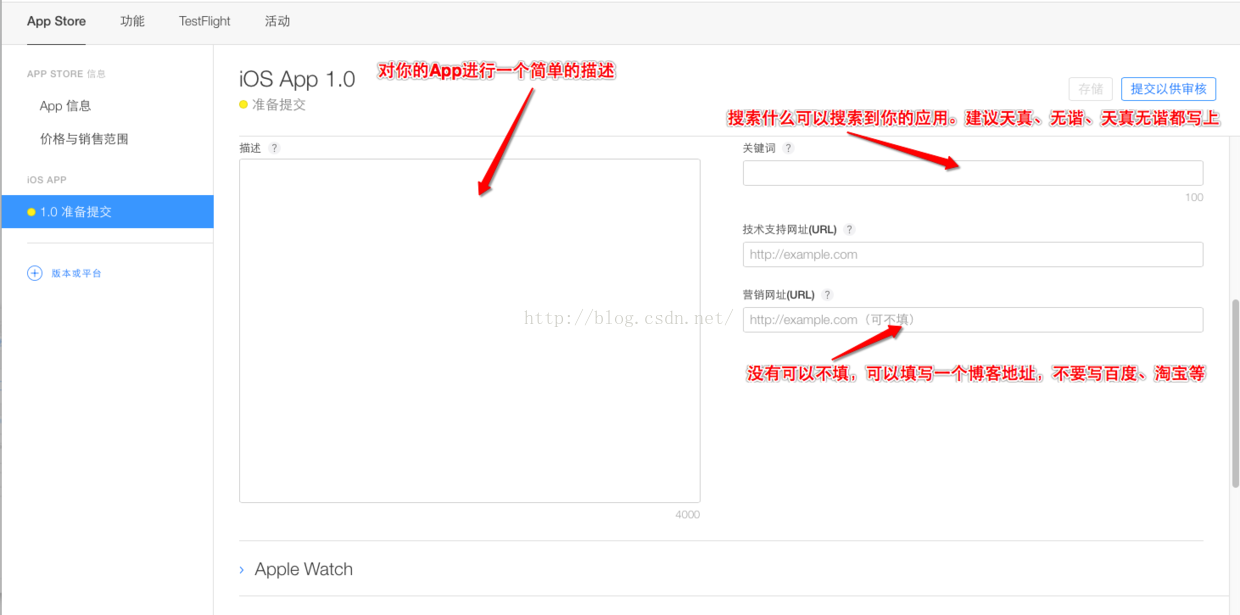This screenshot has height=615, width=1240.
Task: Open help icon next to 营销网址(URL)
Action: point(827,295)
